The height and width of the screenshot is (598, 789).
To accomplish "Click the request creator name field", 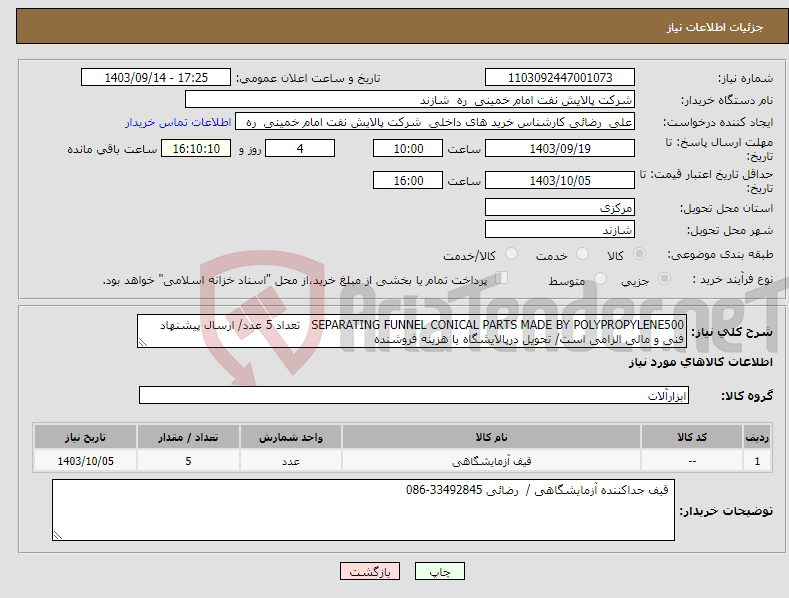I will (435, 122).
